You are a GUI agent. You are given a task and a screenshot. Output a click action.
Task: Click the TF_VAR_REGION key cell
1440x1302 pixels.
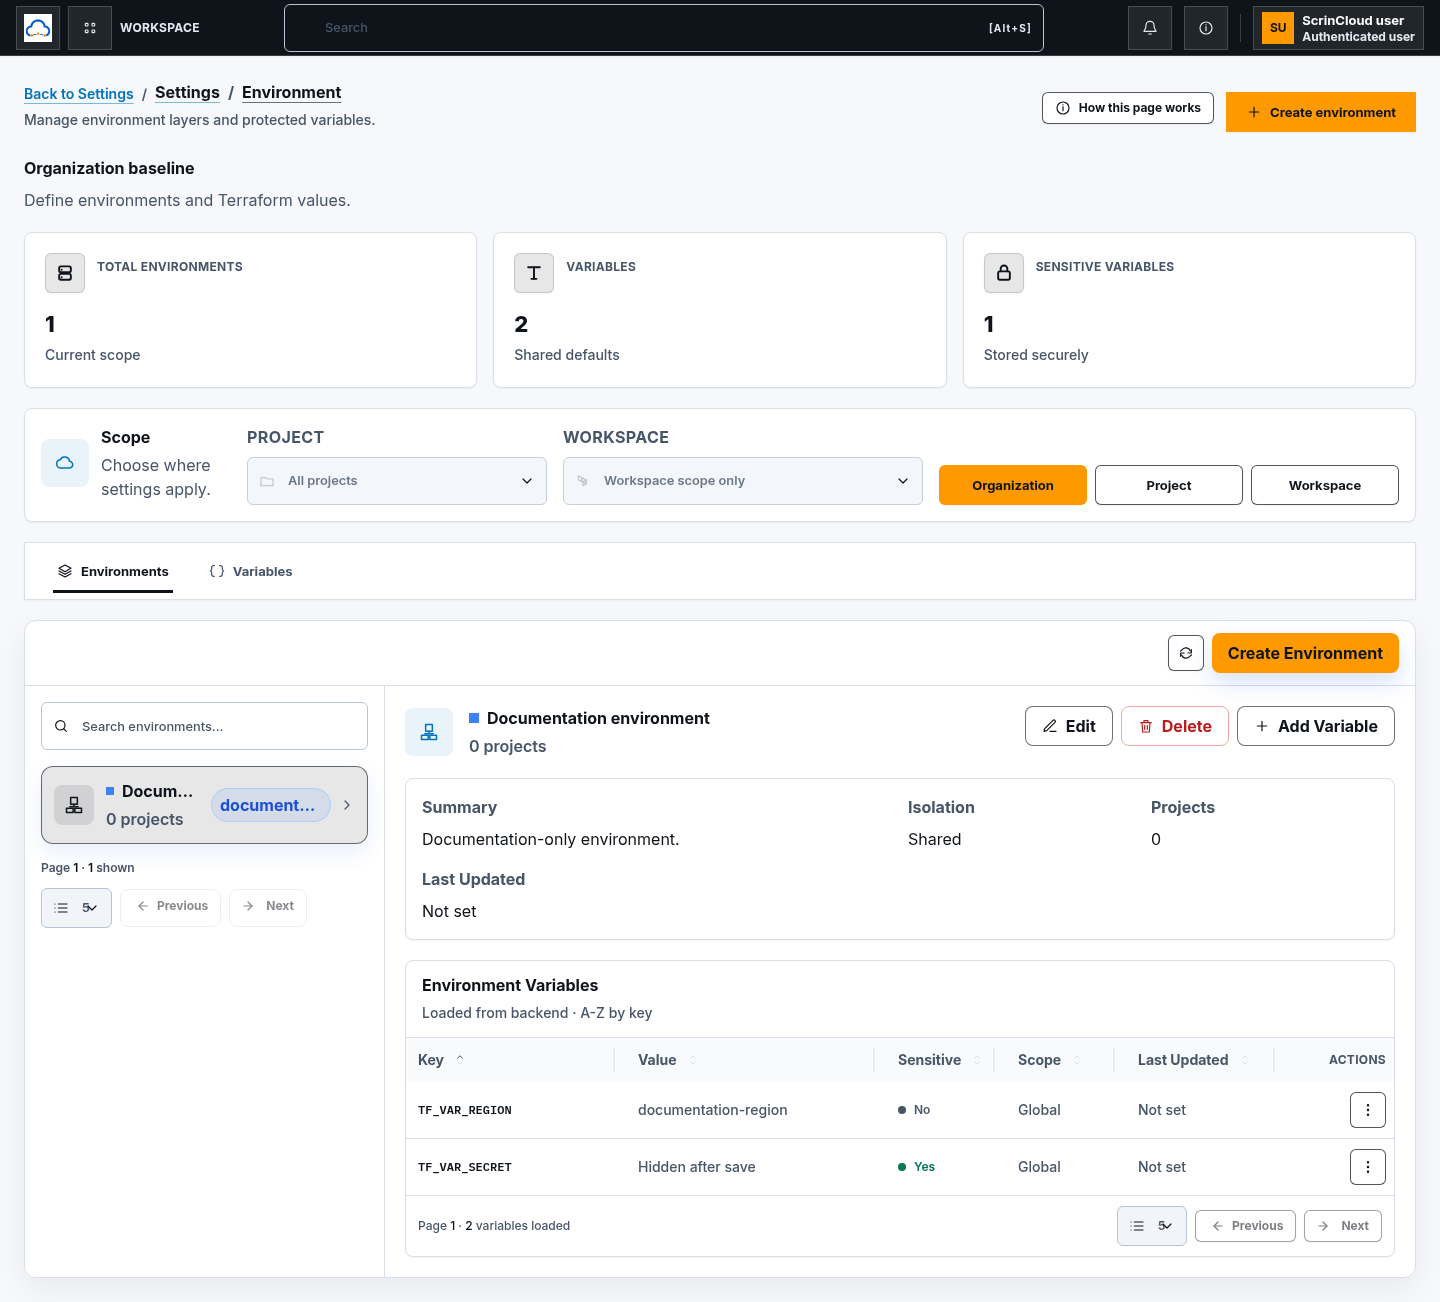[x=465, y=1110]
